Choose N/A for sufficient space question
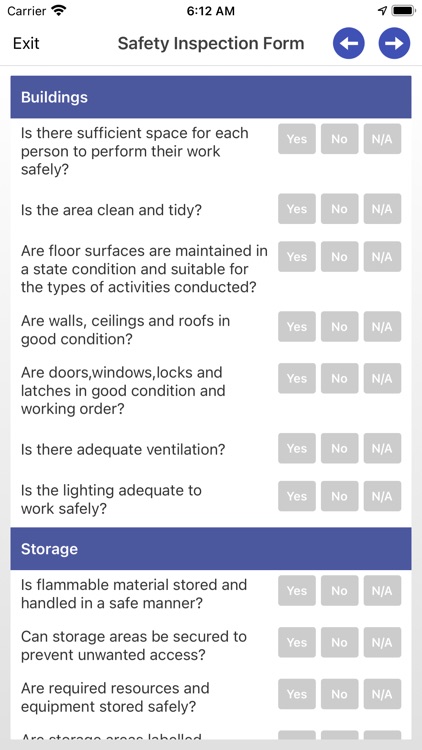Viewport: 422px width, 750px height. pos(382,139)
